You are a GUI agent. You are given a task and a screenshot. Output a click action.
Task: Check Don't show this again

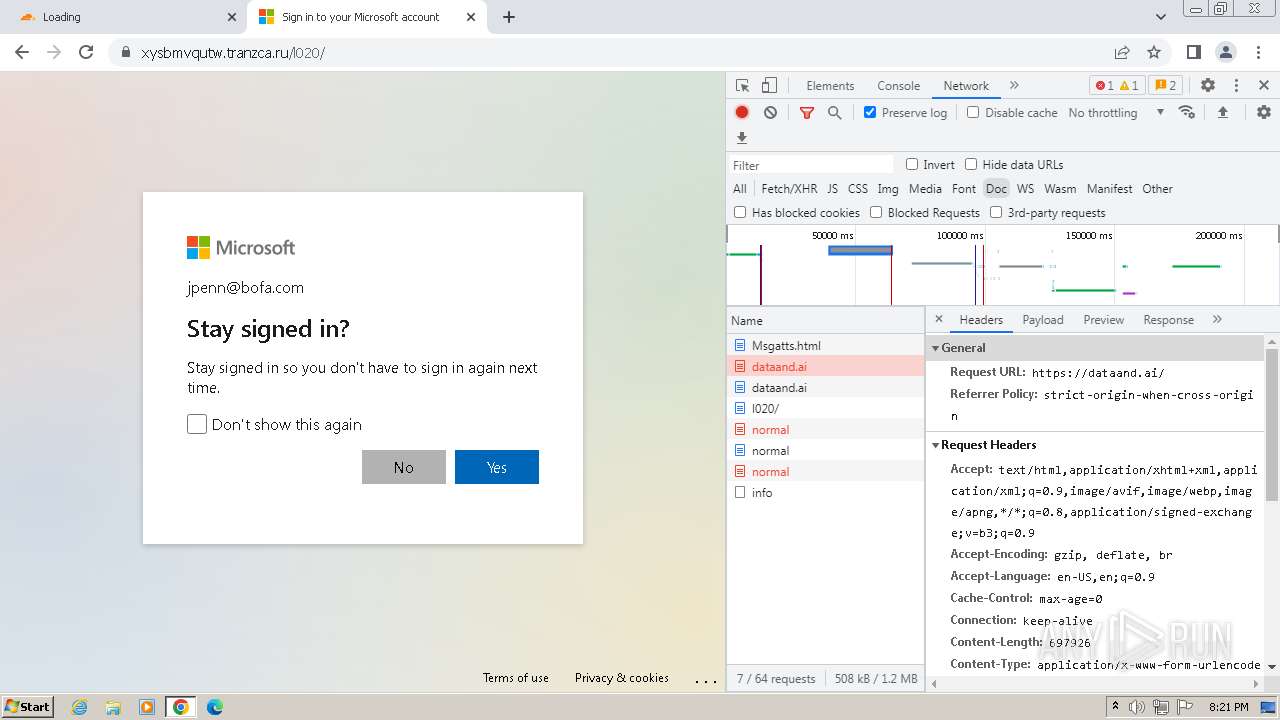tap(197, 424)
